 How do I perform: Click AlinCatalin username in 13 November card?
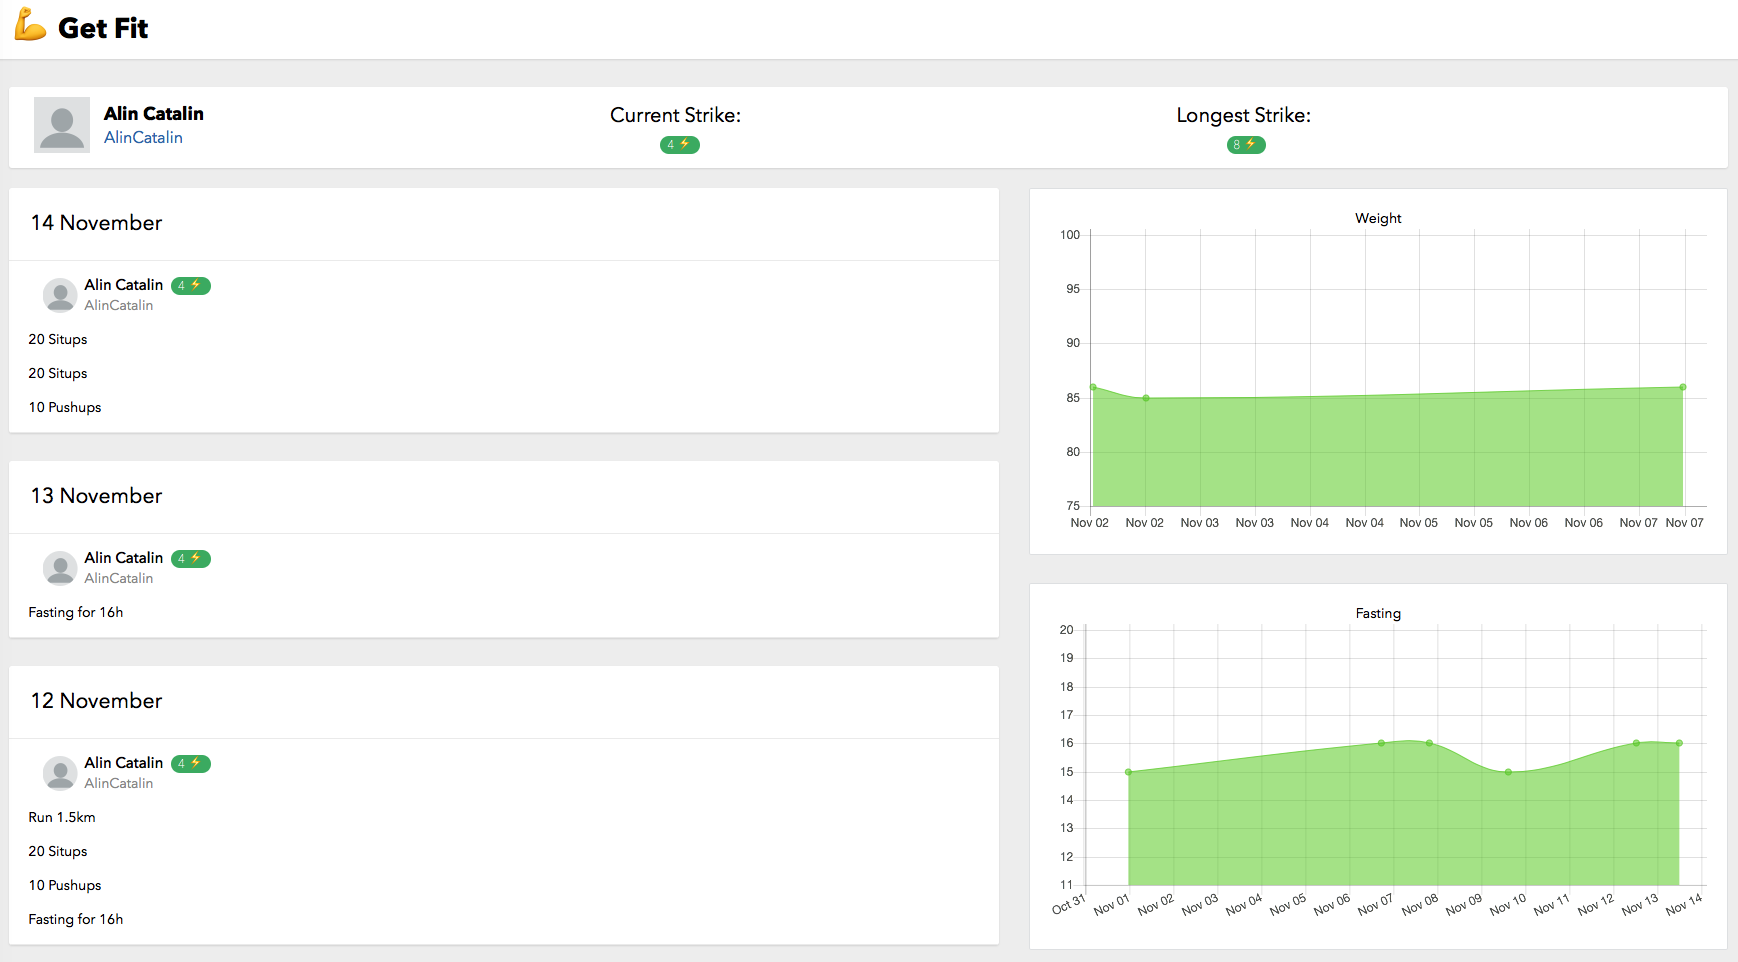coord(119,578)
